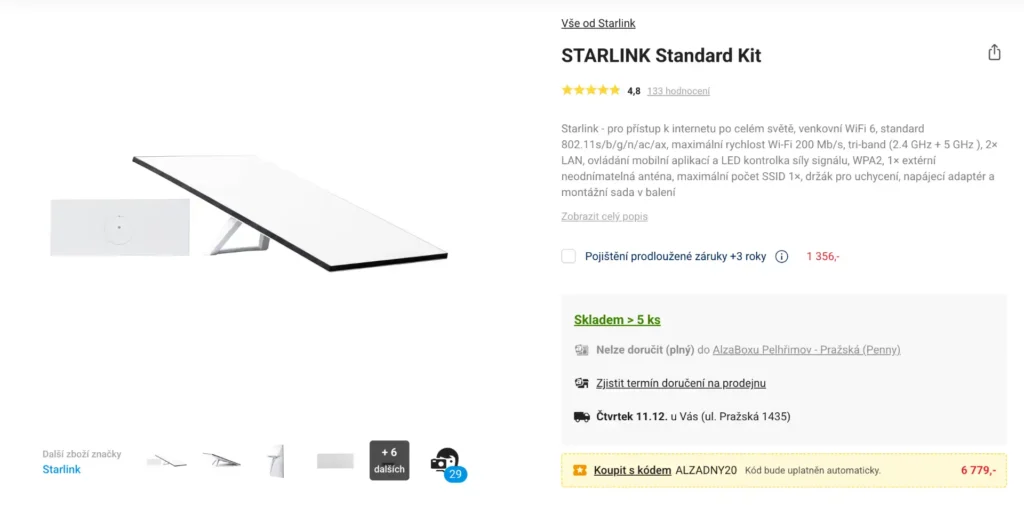The width and height of the screenshot is (1024, 505).
Task: Open the Starlink brand link under gallery
Action: [x=61, y=469]
